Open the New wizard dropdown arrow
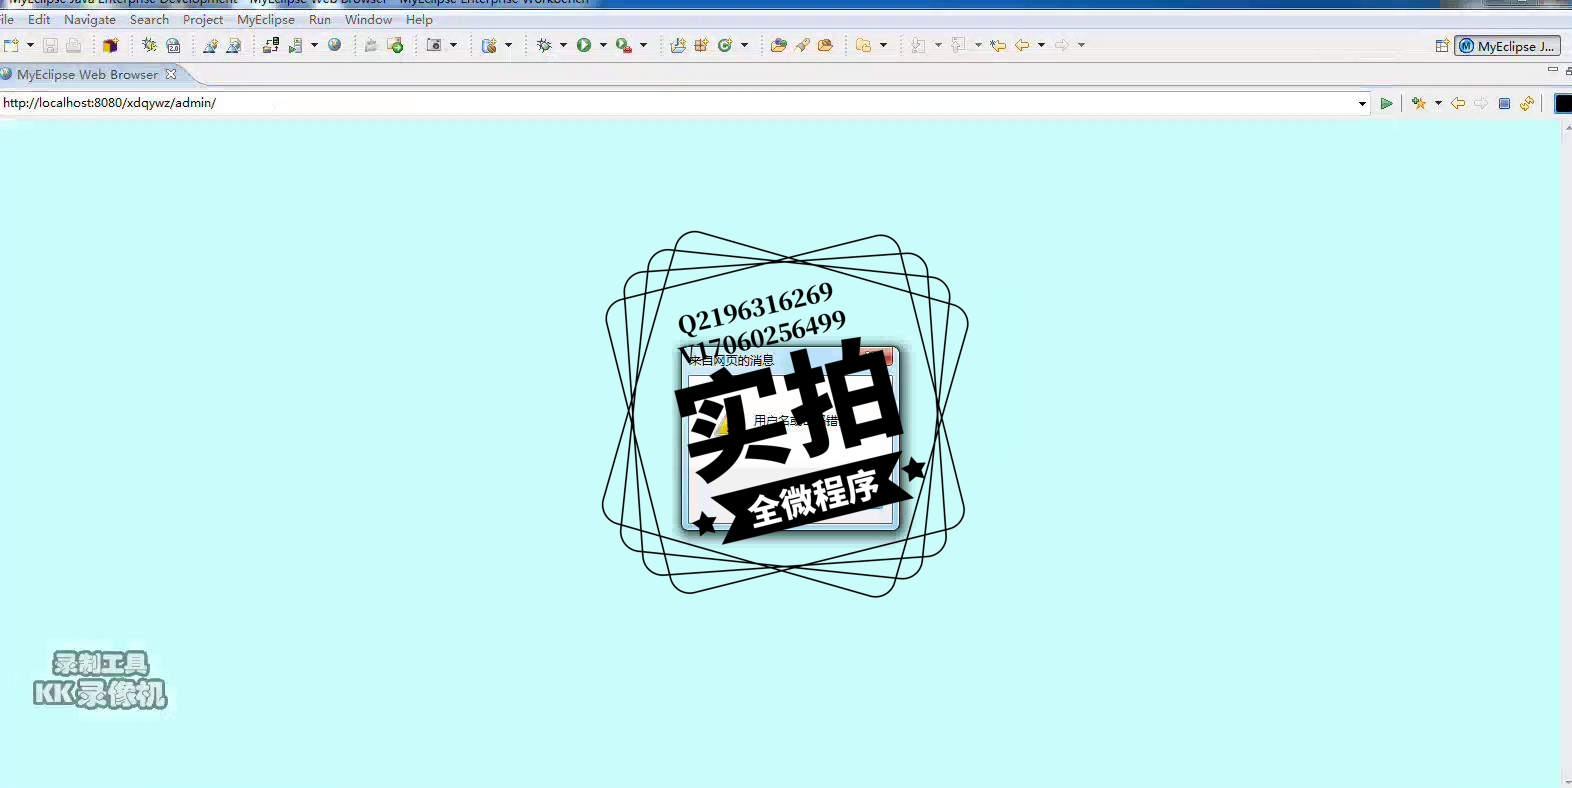This screenshot has height=788, width=1572. point(30,45)
